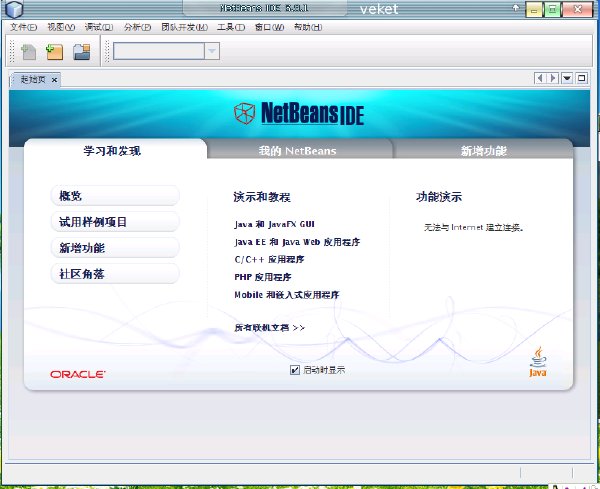Viewport: 600px width, 489px height.
Task: Click the 概览 button
Action: click(x=115, y=196)
